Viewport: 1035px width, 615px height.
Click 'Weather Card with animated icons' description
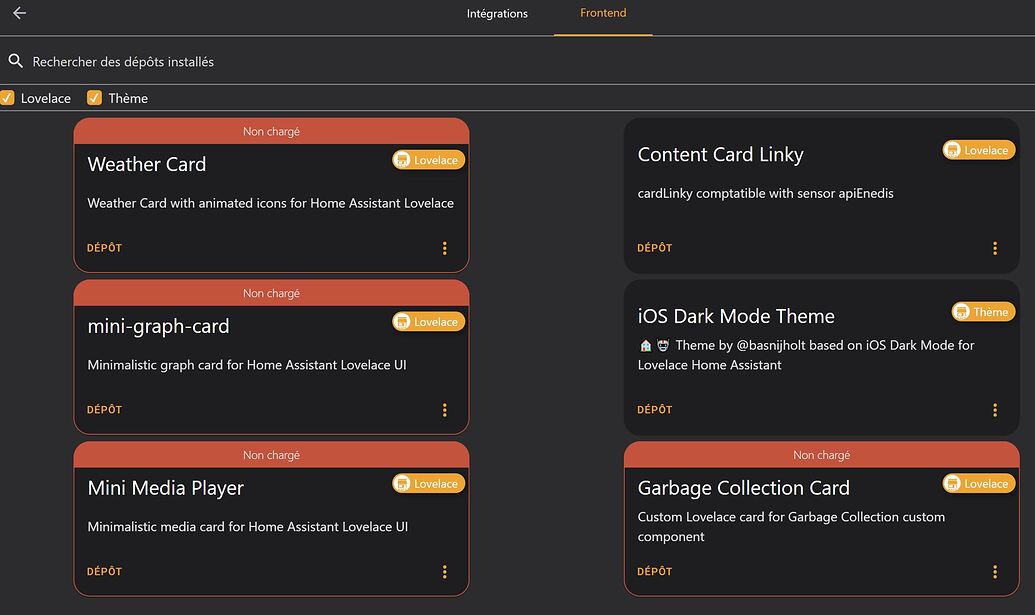[271, 203]
